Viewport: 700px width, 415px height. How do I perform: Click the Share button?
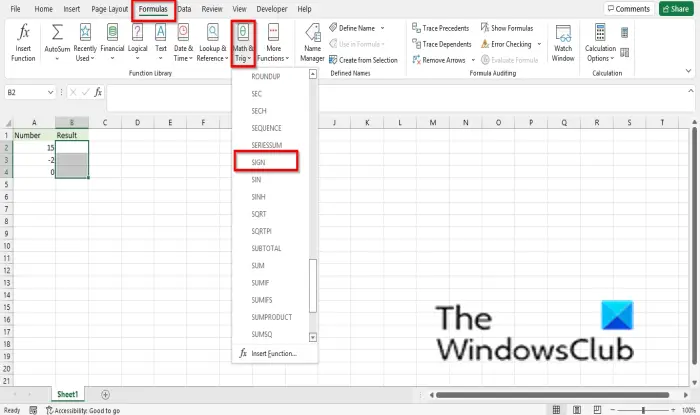pyautogui.click(x=676, y=9)
